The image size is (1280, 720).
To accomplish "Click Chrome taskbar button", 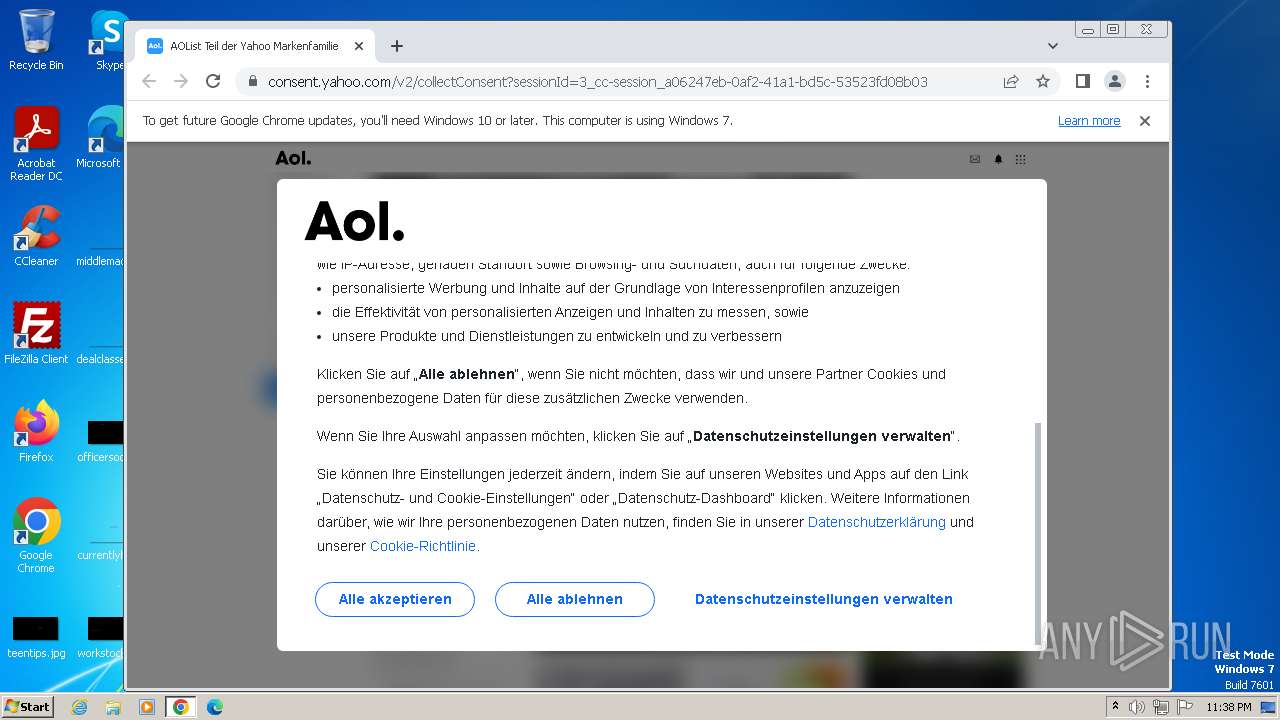I will pyautogui.click(x=181, y=707).
